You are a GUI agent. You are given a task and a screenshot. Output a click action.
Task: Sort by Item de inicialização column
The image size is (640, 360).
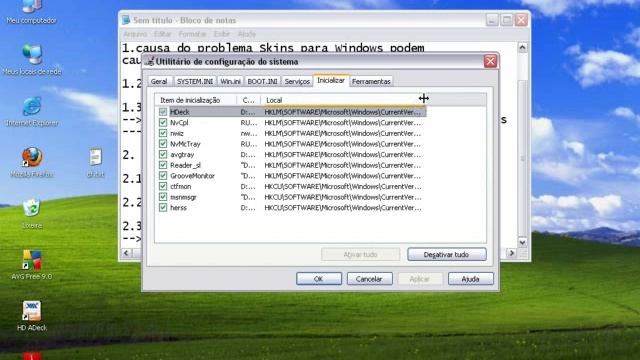(x=196, y=100)
